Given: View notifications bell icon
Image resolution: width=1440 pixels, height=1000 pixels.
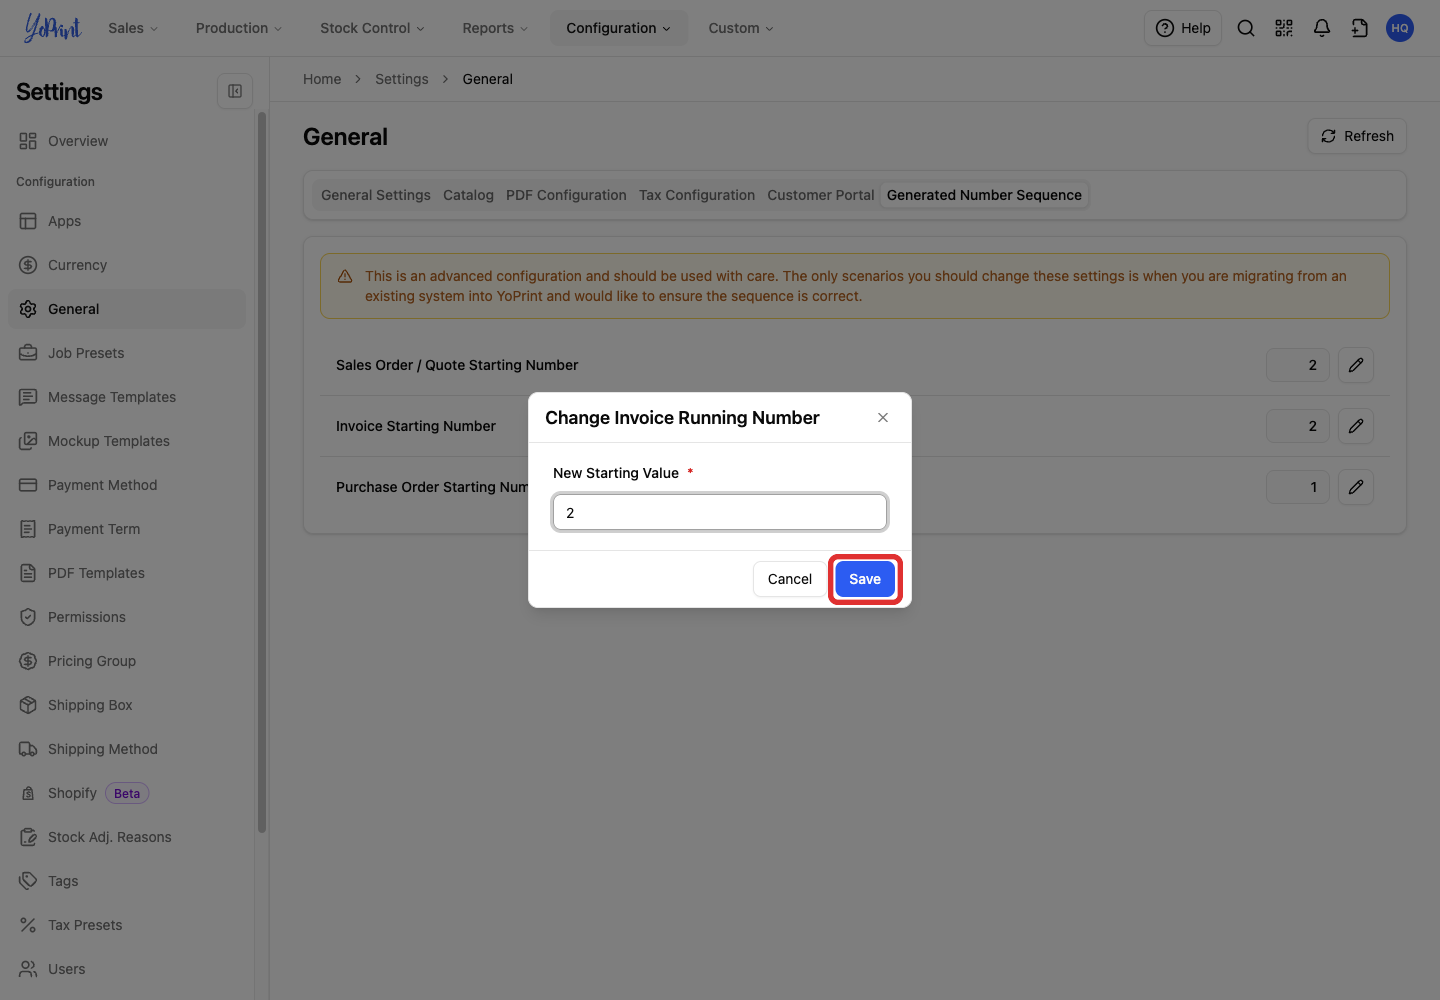Looking at the screenshot, I should 1322,28.
